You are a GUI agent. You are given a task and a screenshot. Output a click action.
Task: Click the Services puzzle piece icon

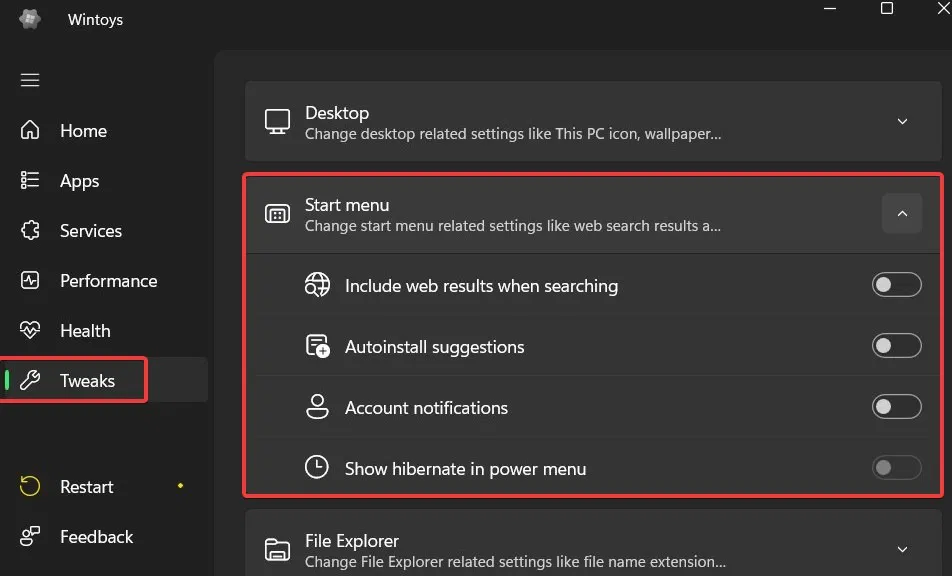[30, 231]
